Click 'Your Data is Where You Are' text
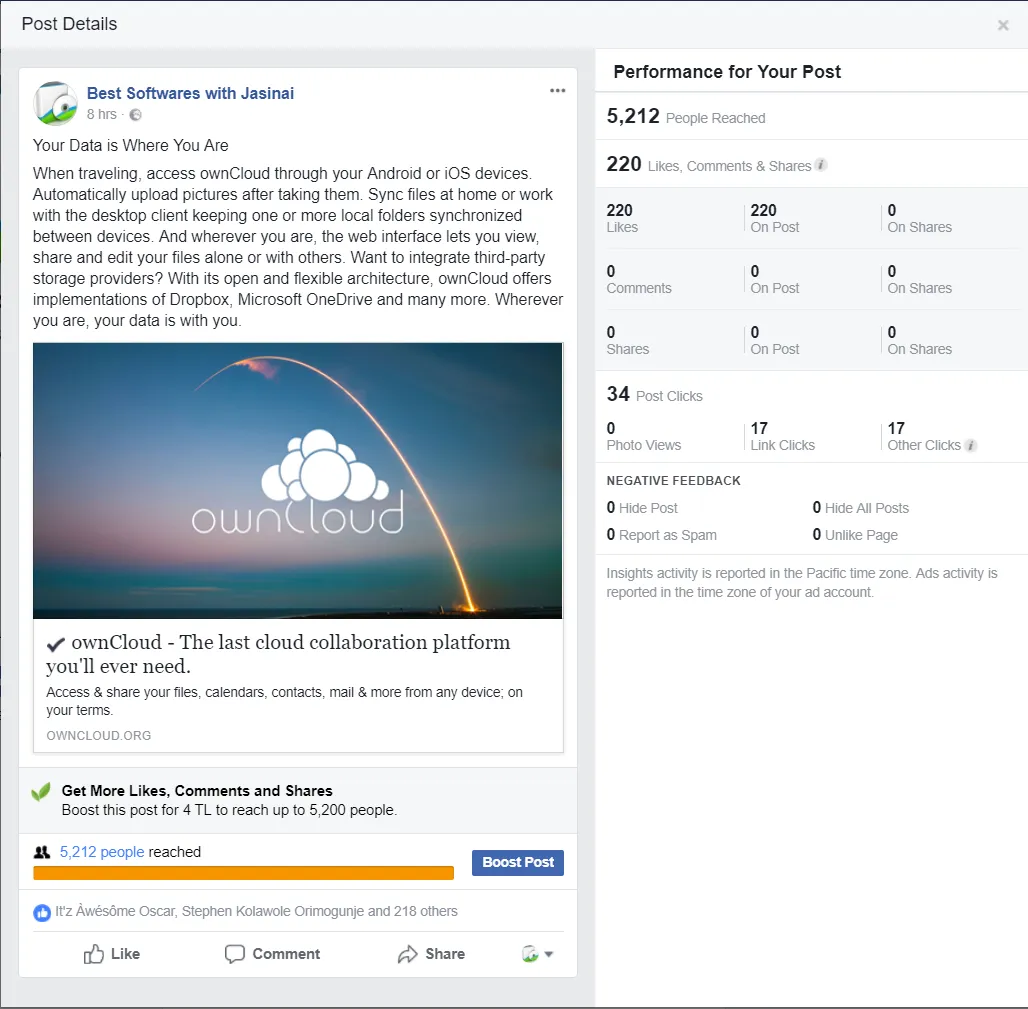Image resolution: width=1028 pixels, height=1009 pixels. coord(130,146)
